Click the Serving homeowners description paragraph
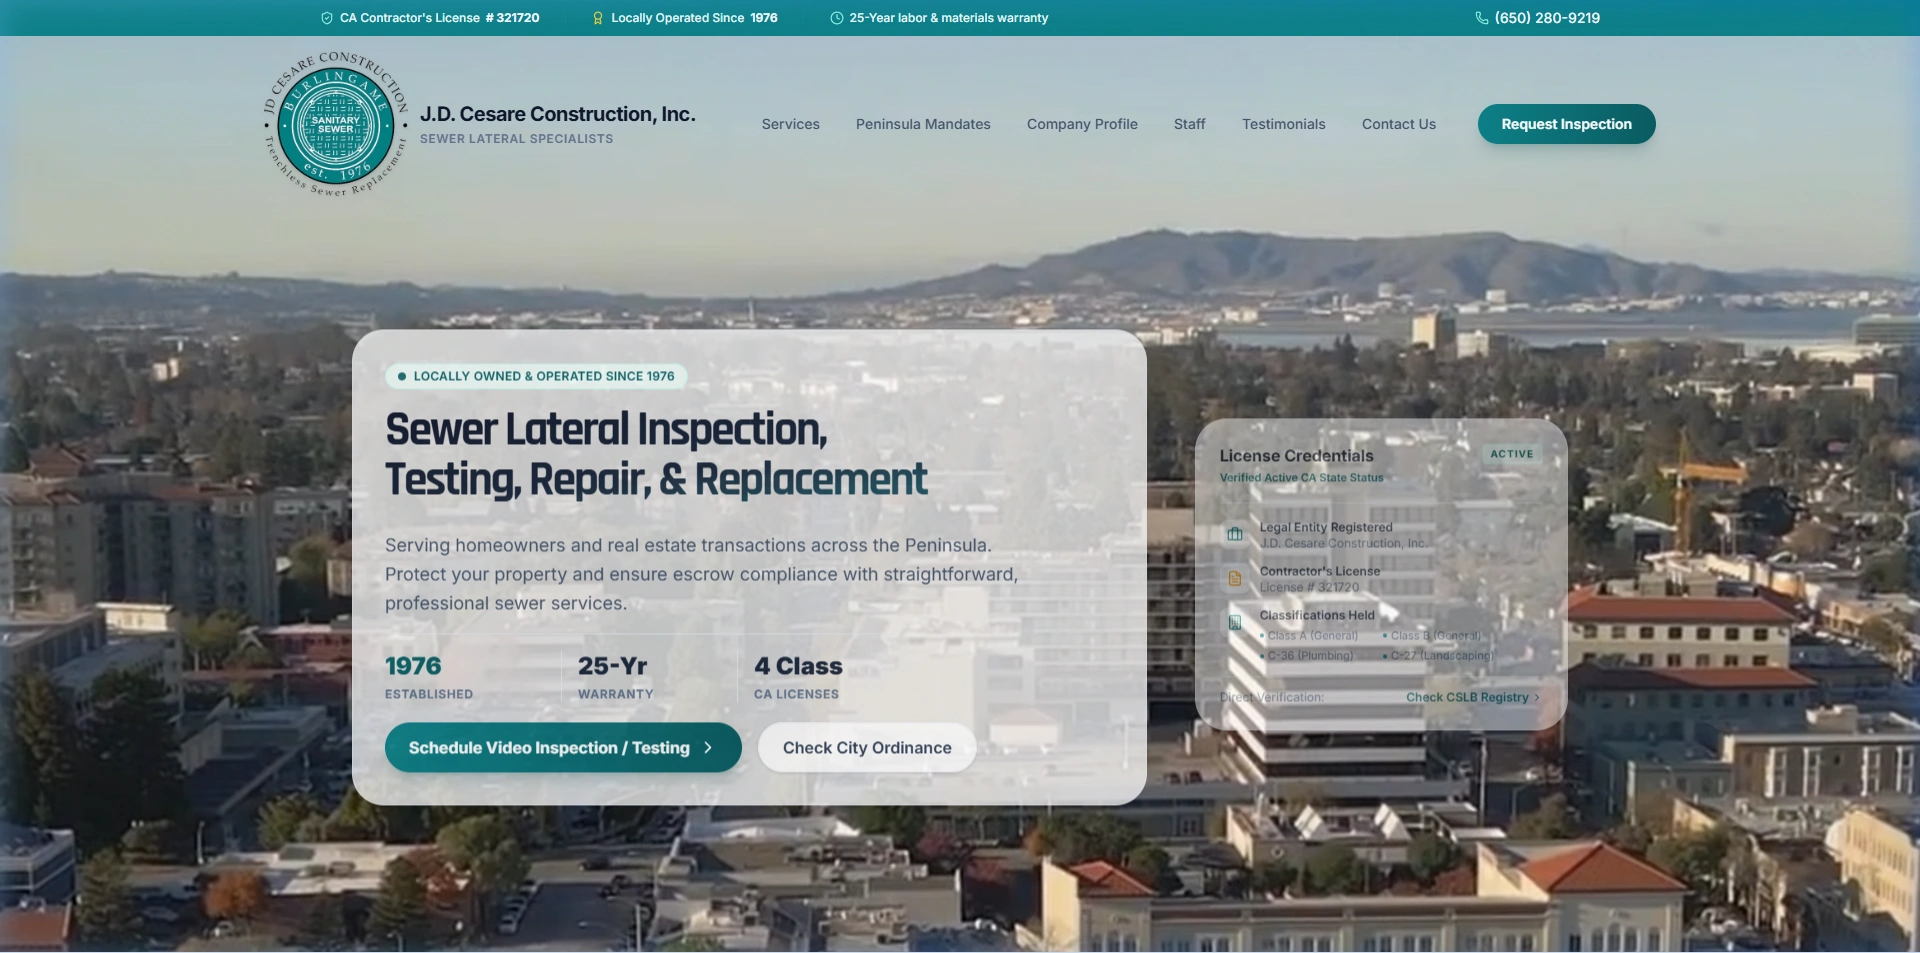 701,574
